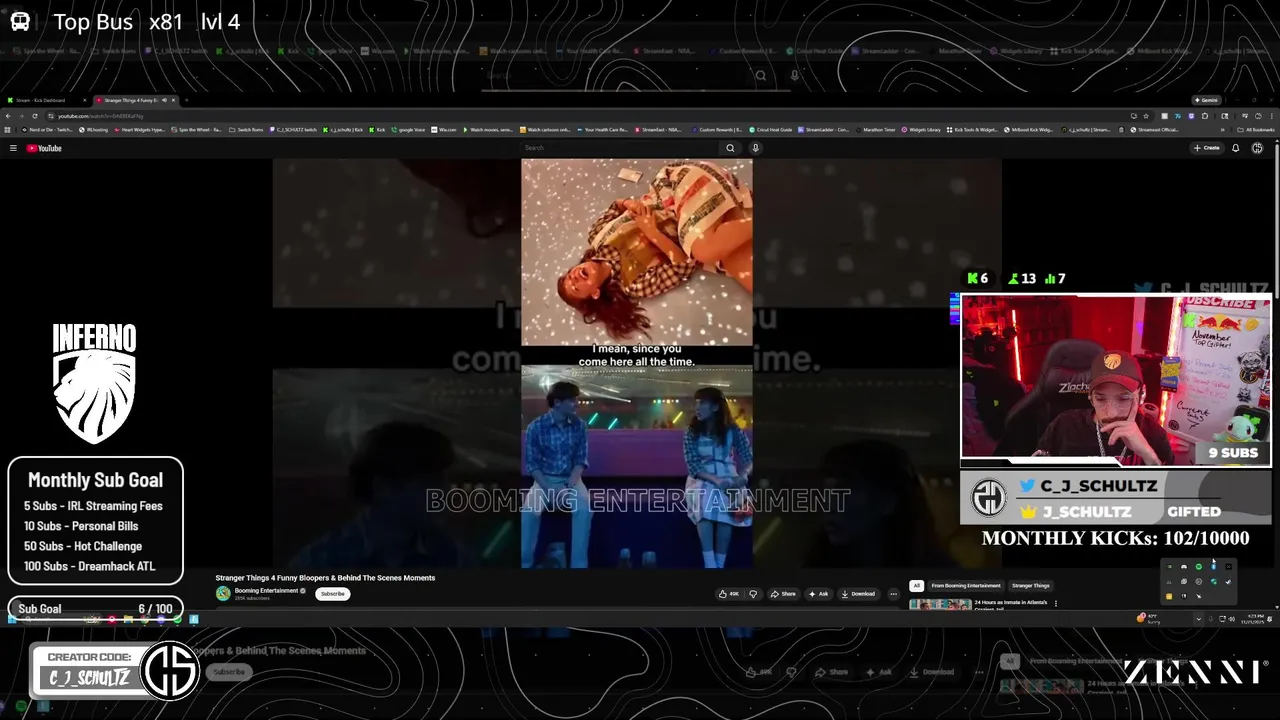Open the Gemini button in Chrome
Viewport: 1280px width, 720px height.
click(1206, 100)
